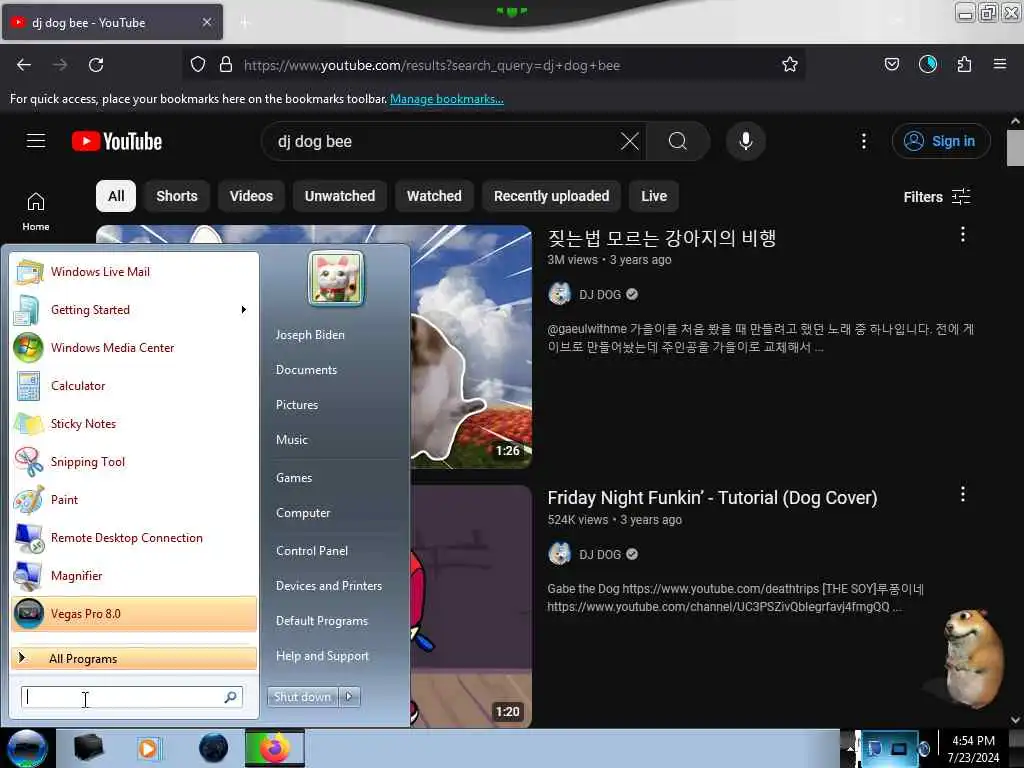Expand the Getting Started submenu arrow
Image resolution: width=1024 pixels, height=768 pixels.
(x=244, y=310)
